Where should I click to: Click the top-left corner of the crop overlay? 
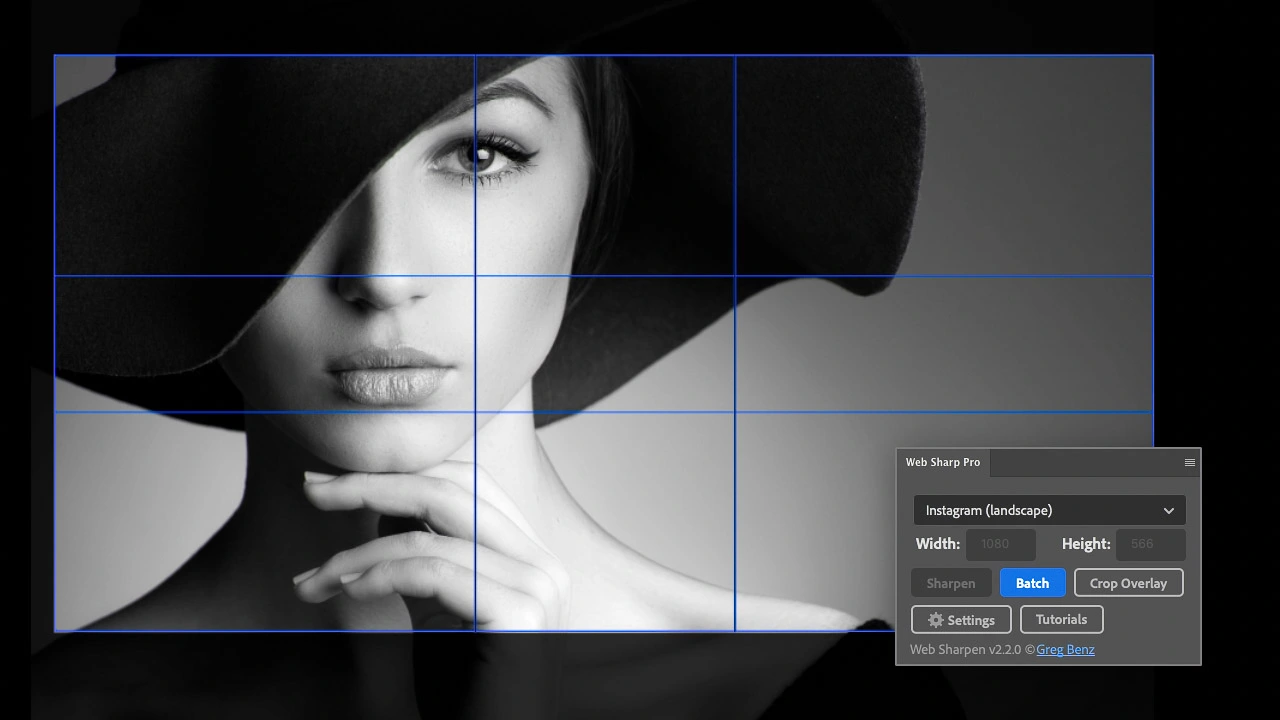[x=55, y=56]
